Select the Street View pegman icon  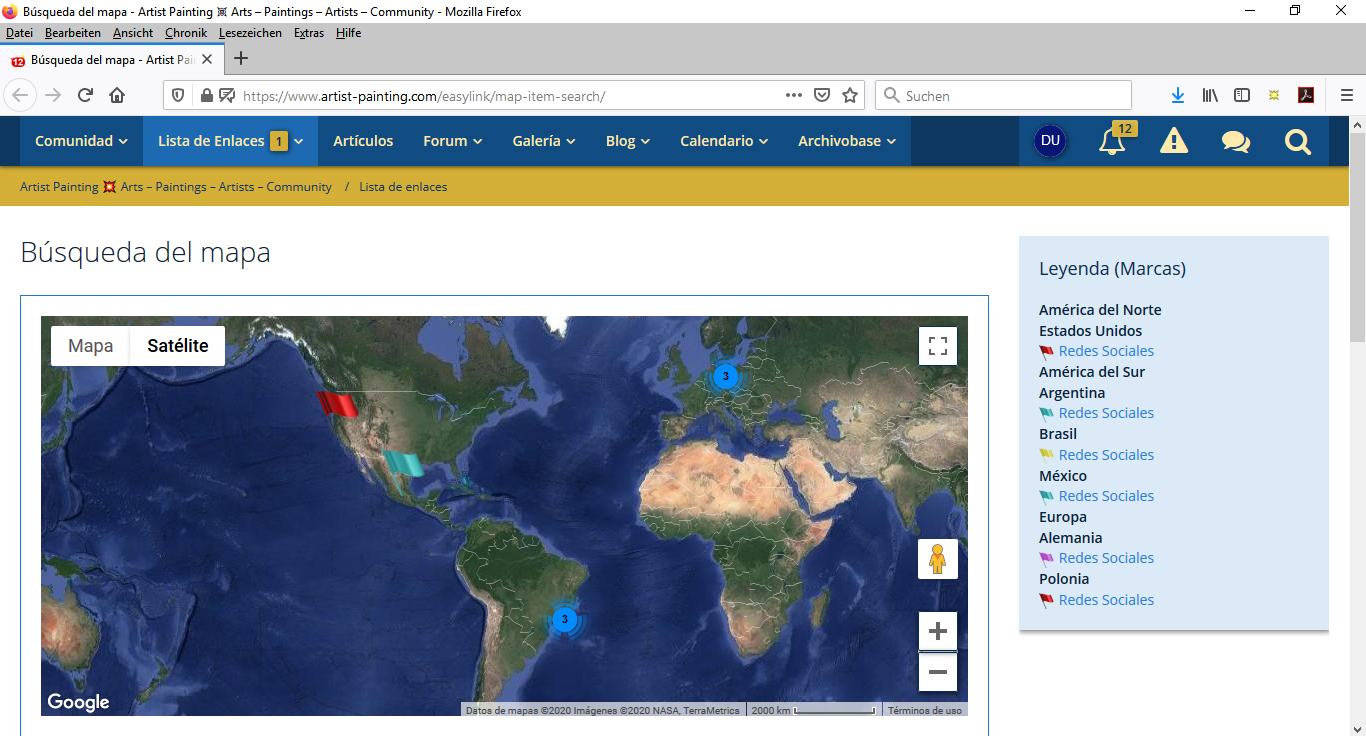point(937,559)
